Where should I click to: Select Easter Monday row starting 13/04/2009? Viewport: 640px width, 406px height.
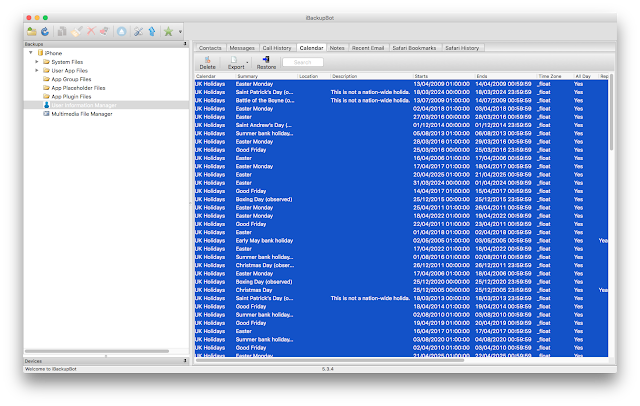tap(401, 84)
